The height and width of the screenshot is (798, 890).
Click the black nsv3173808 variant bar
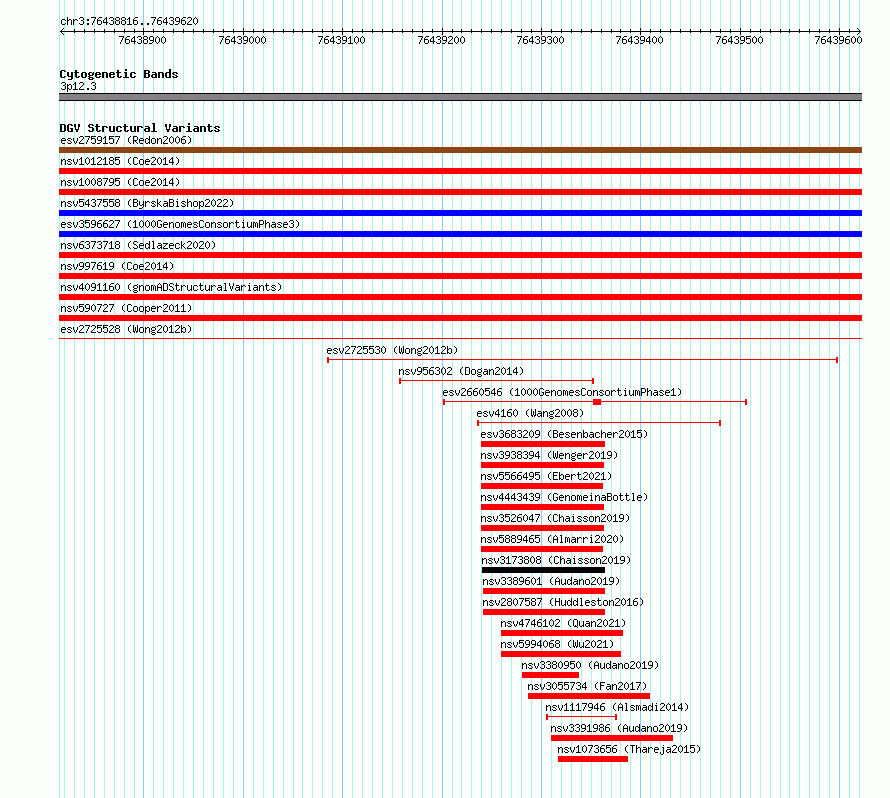tap(543, 570)
